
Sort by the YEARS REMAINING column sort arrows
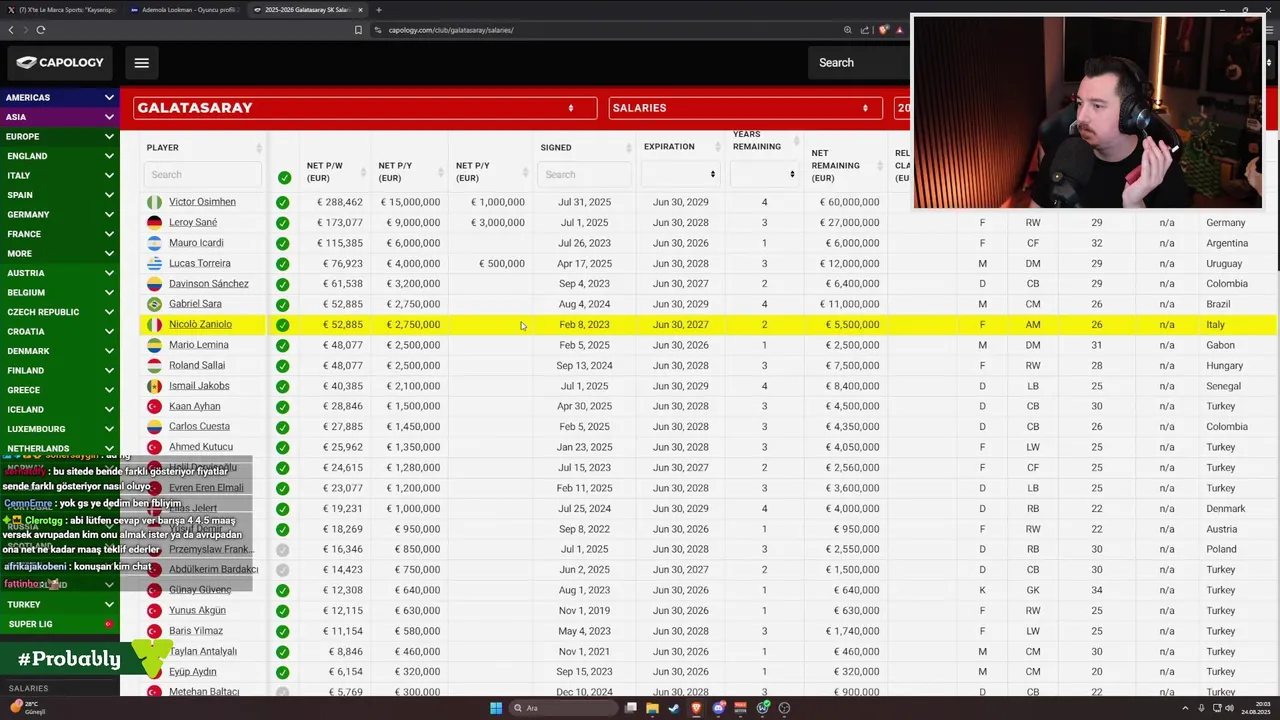pyautogui.click(x=796, y=141)
